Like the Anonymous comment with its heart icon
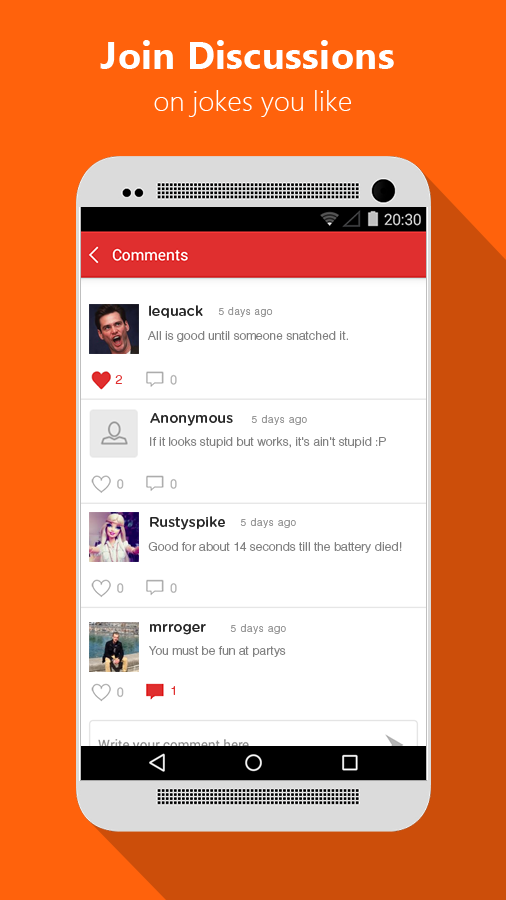 (101, 484)
